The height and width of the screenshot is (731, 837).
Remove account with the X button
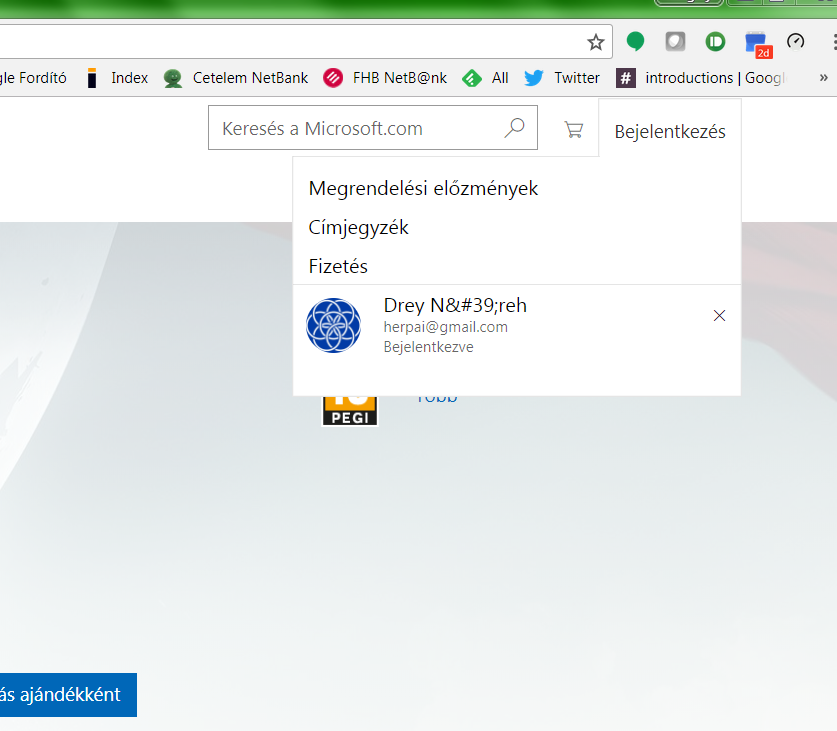[x=719, y=316]
